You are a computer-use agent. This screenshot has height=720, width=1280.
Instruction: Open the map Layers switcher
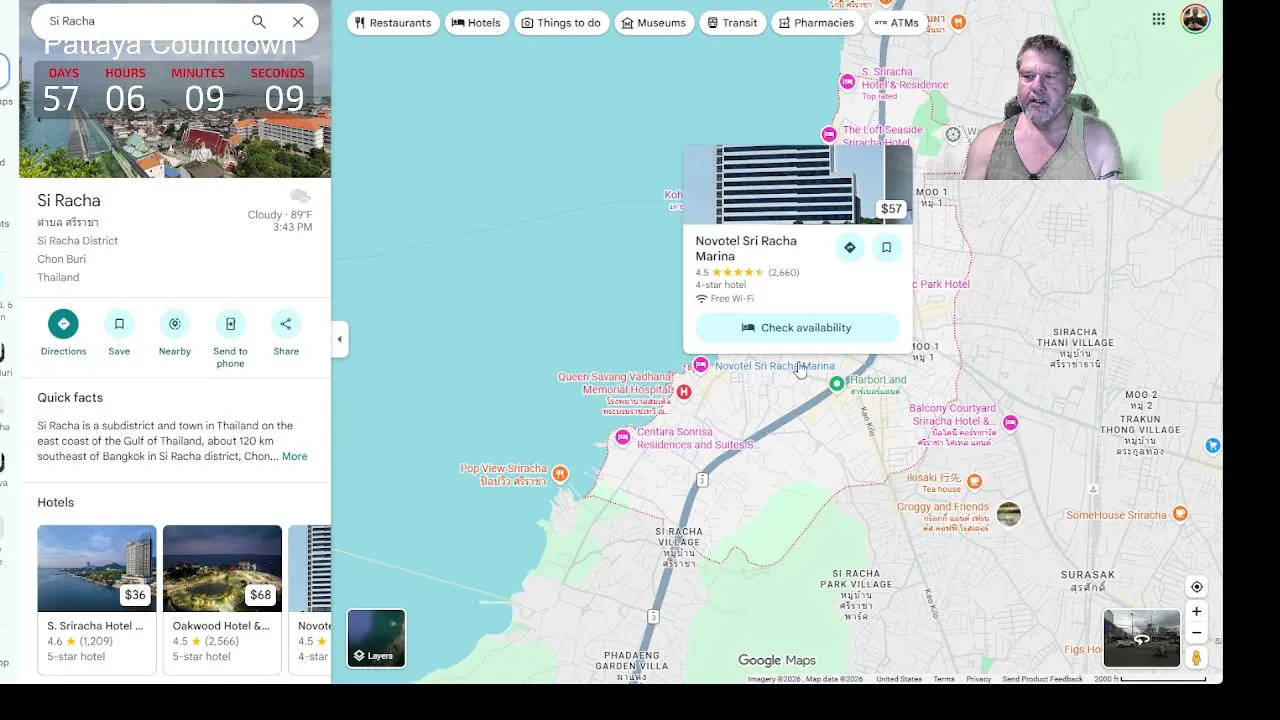(x=376, y=638)
